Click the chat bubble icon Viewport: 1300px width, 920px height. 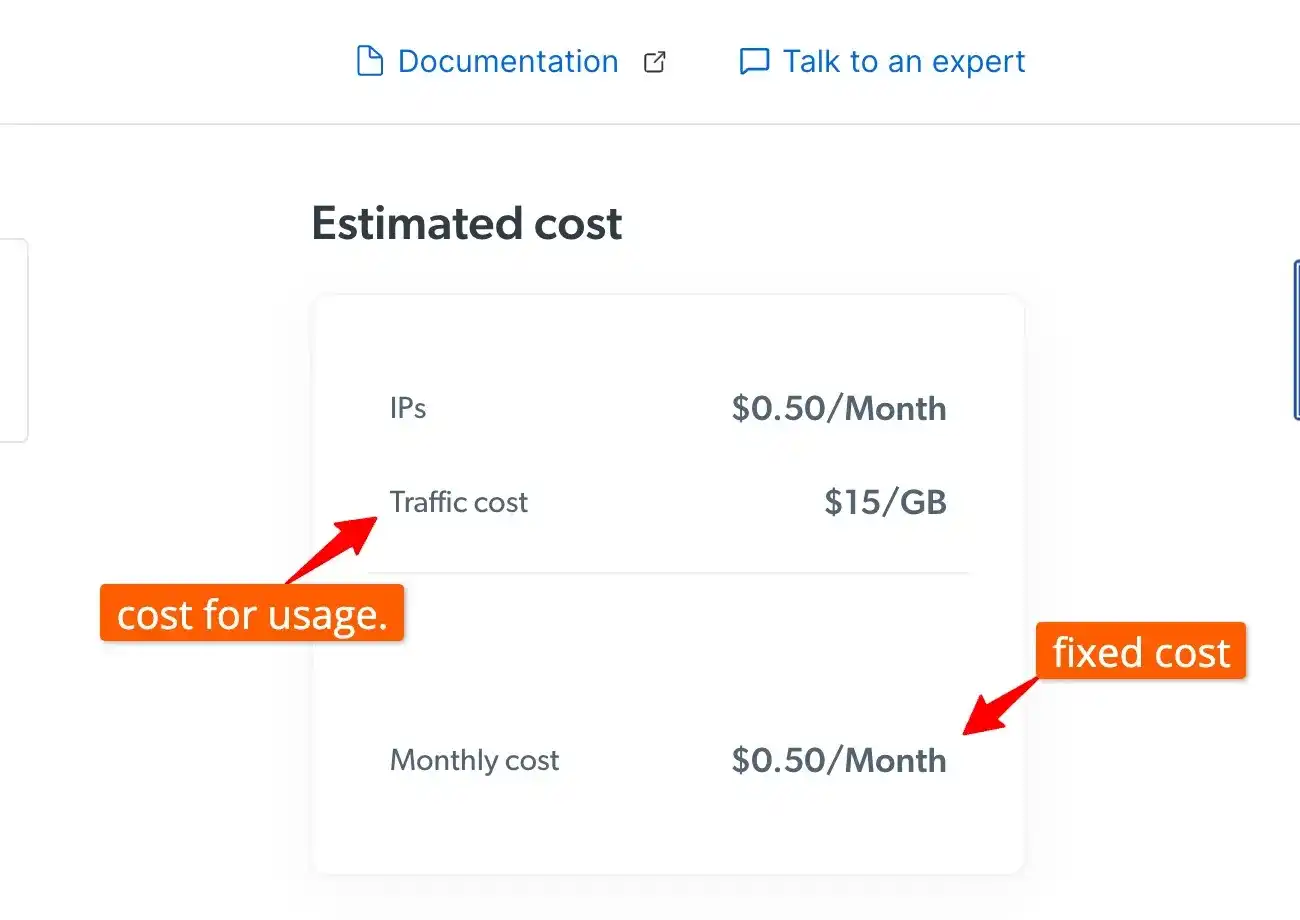[754, 62]
